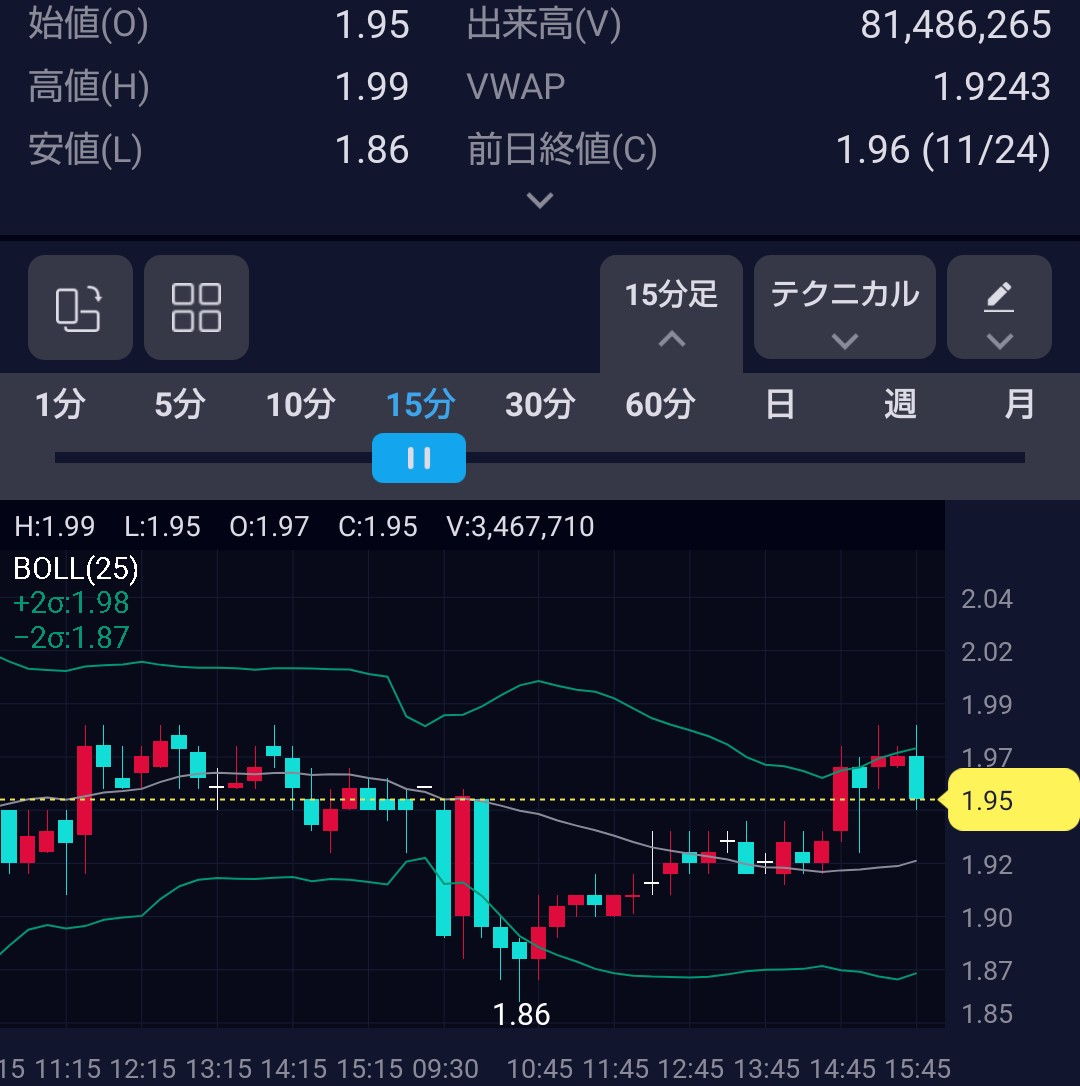The width and height of the screenshot is (1080, 1086).
Task: Click the blue timeframe slider handle
Action: [x=419, y=458]
